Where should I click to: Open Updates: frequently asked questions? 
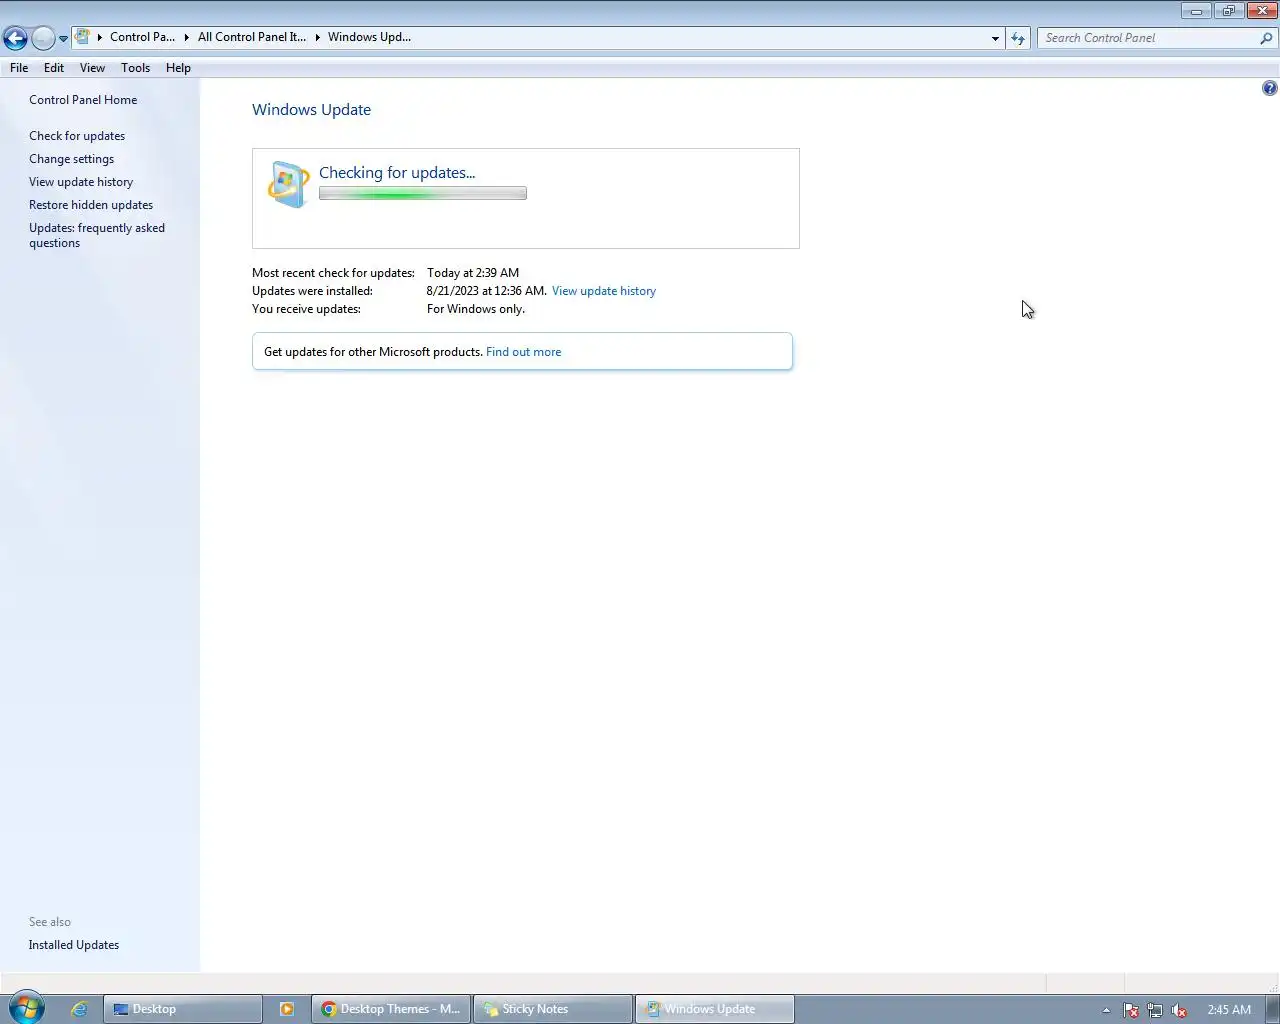click(x=97, y=235)
